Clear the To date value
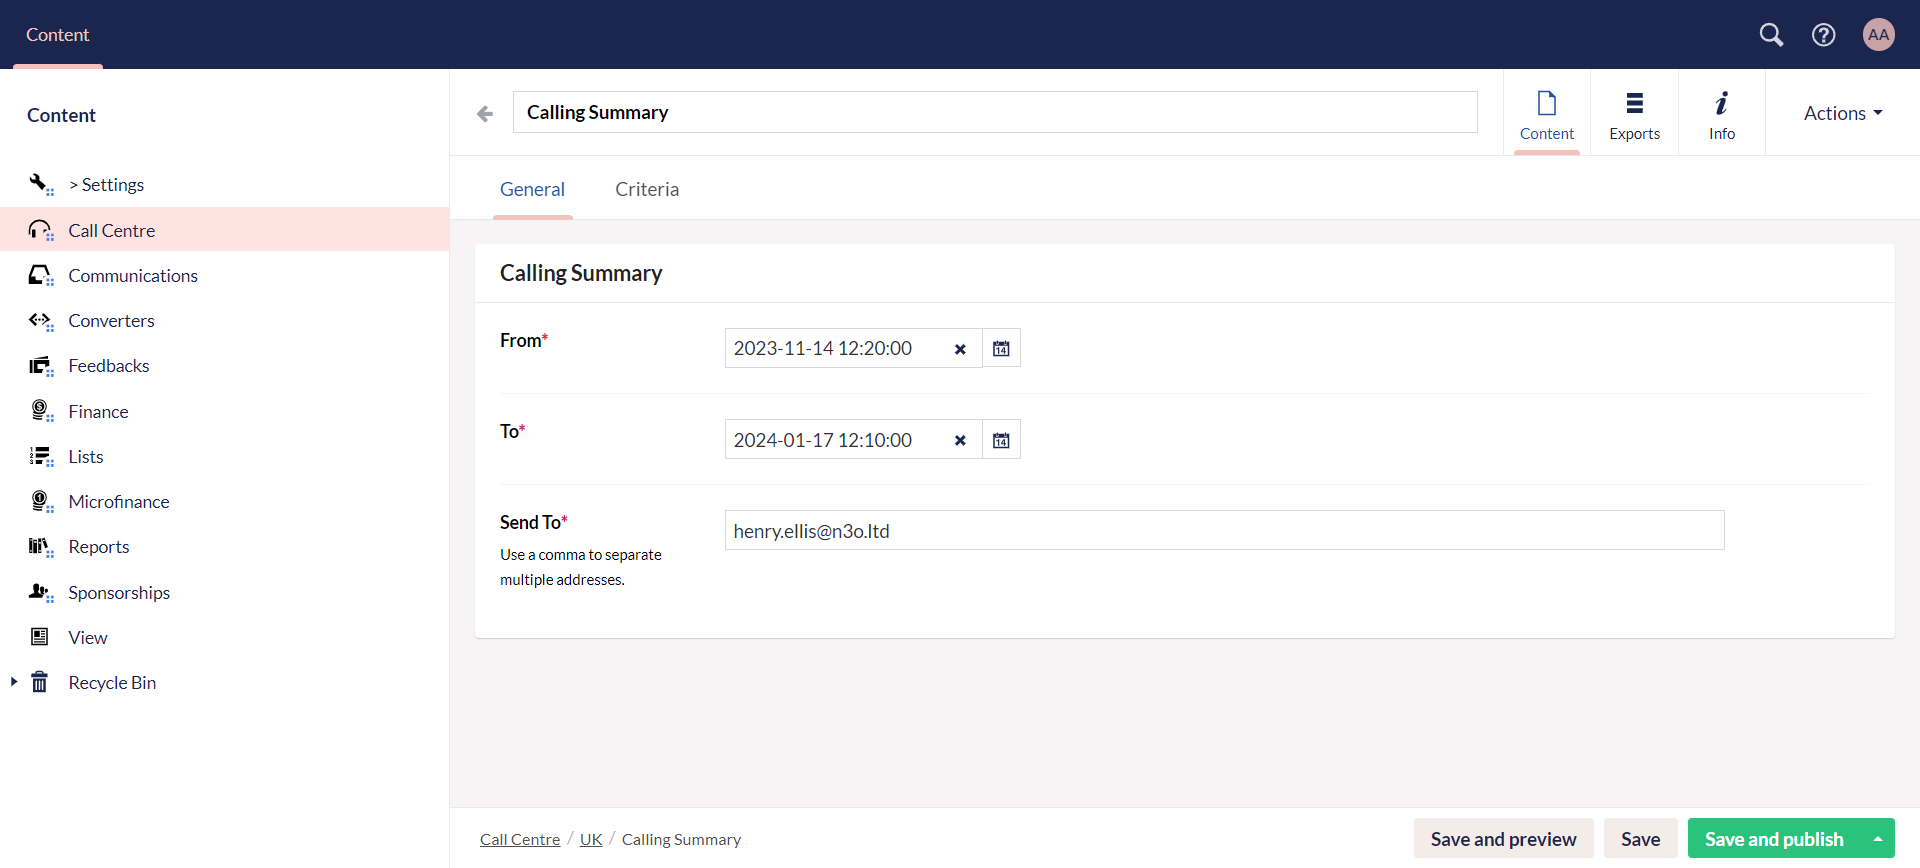 tap(960, 440)
